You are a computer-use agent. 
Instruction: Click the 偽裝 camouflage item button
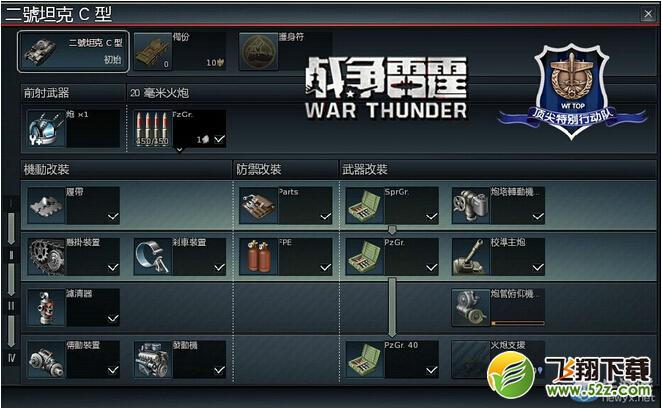179,51
